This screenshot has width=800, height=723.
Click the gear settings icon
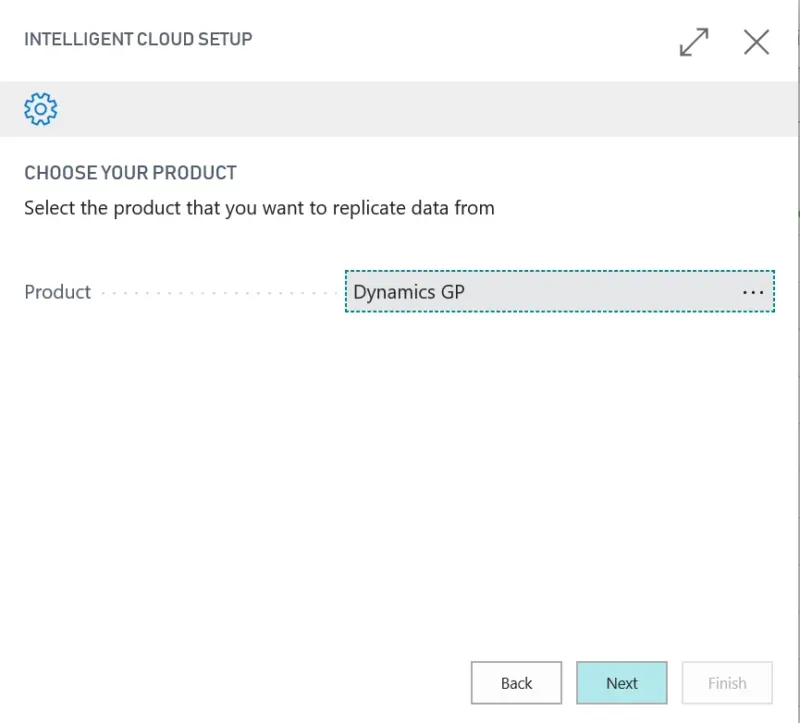tap(41, 108)
